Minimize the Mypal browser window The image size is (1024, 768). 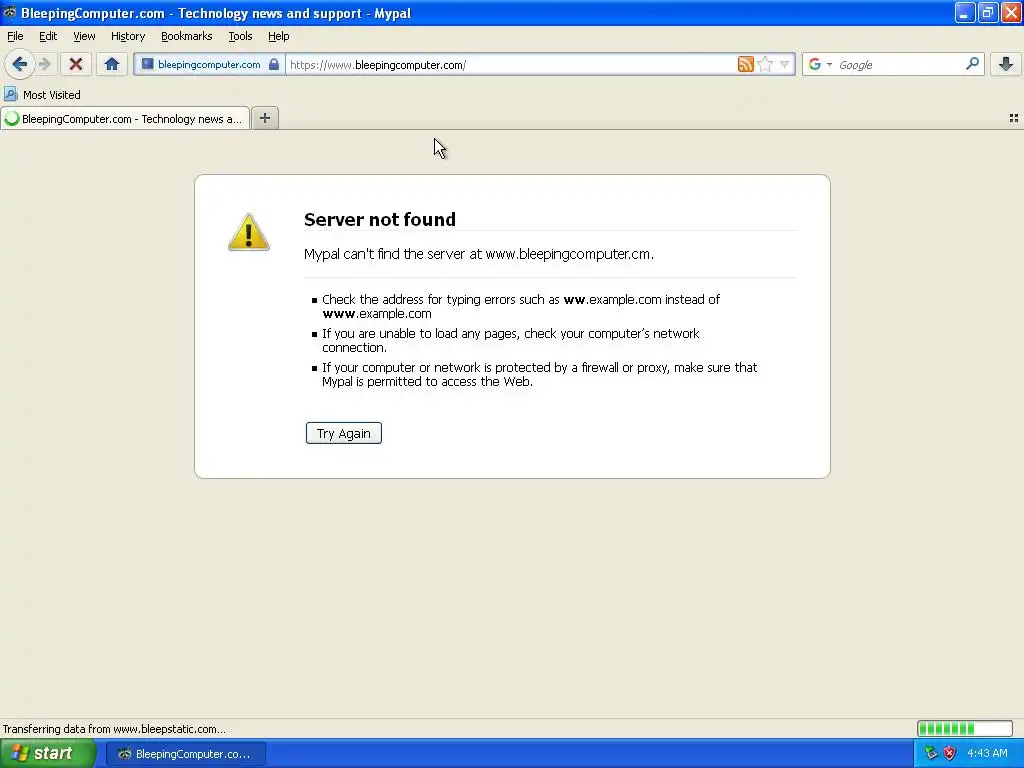click(964, 12)
